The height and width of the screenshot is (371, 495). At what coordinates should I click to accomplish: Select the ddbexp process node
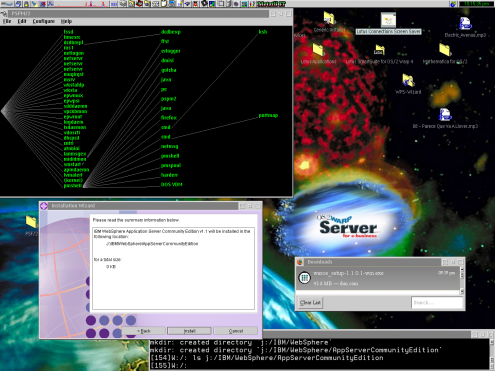point(171,32)
